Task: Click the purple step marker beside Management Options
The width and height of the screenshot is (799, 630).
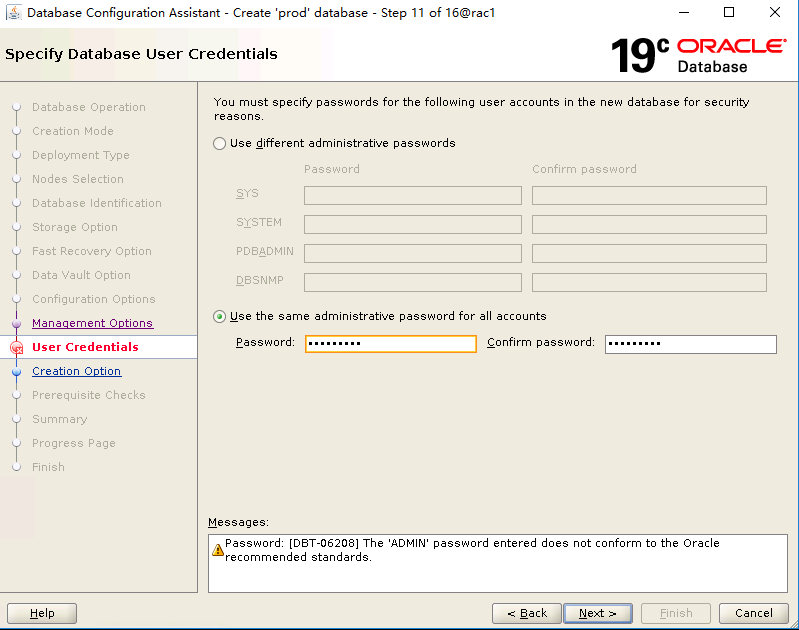Action: [x=16, y=324]
